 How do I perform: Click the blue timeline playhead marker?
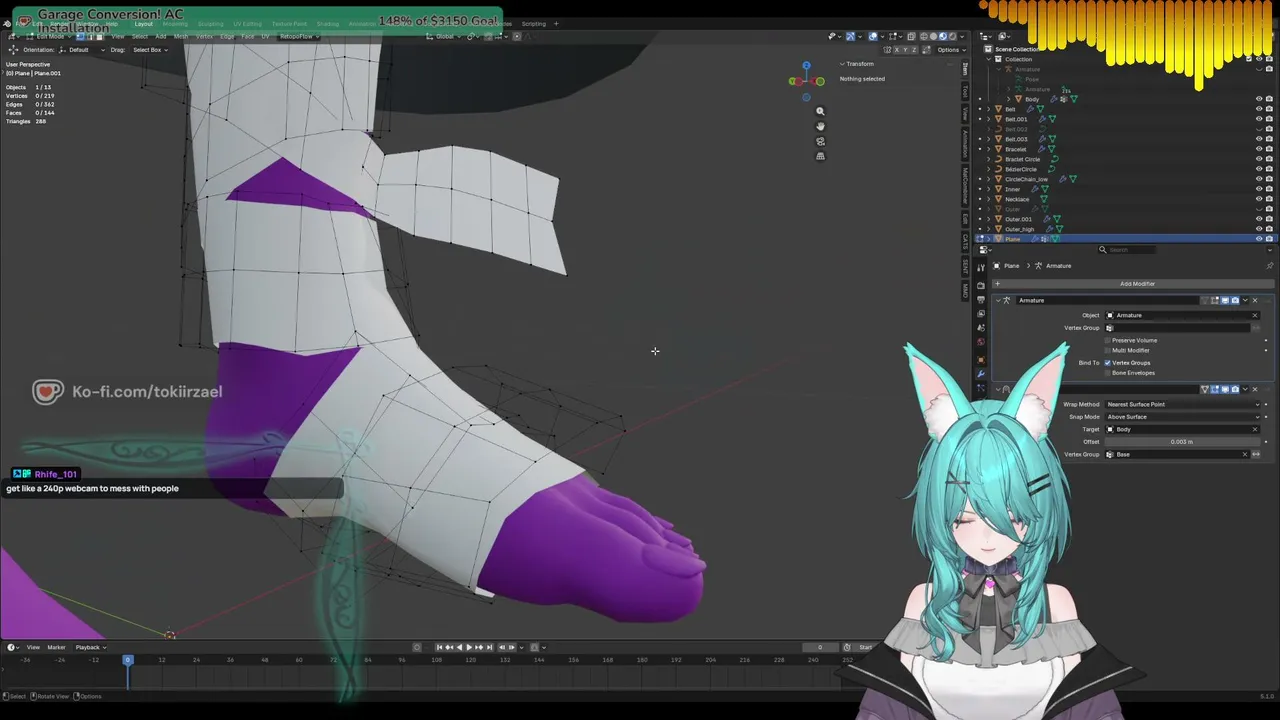[127, 660]
